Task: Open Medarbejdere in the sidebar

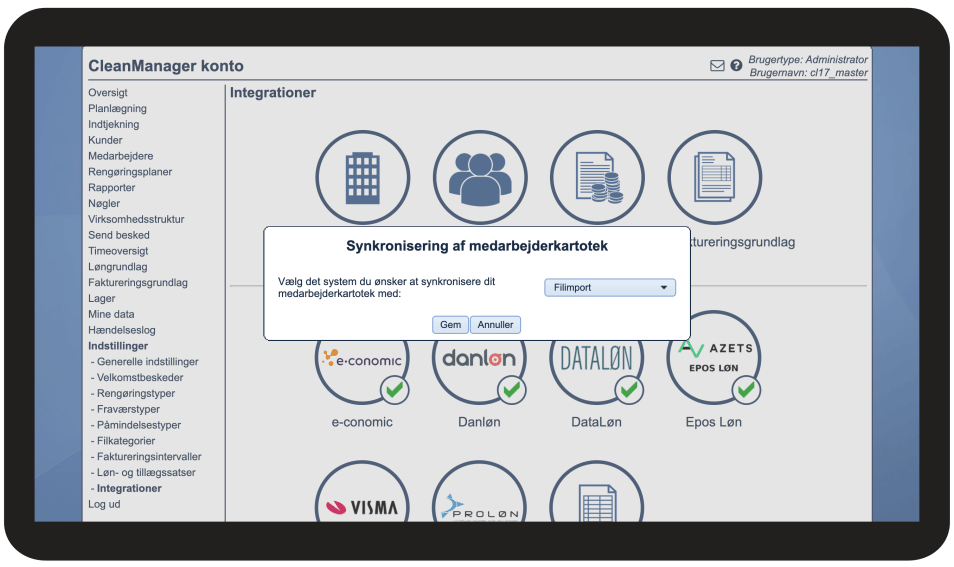Action: pos(120,156)
